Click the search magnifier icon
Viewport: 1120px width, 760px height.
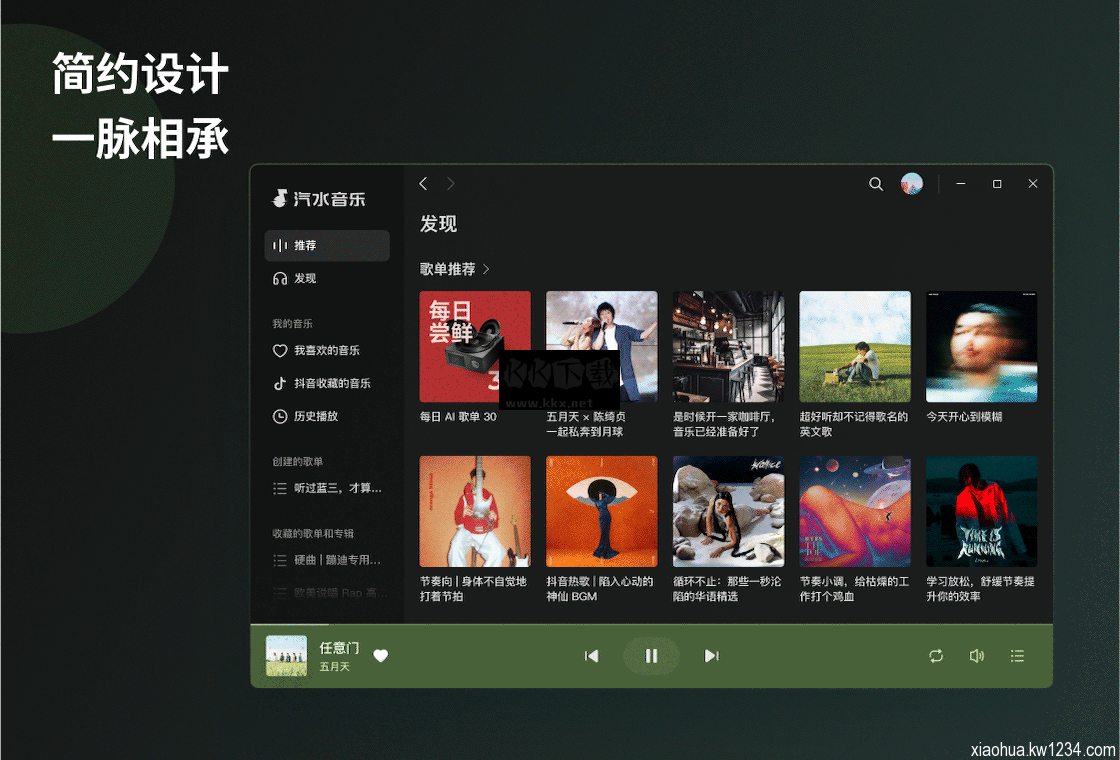coord(876,184)
